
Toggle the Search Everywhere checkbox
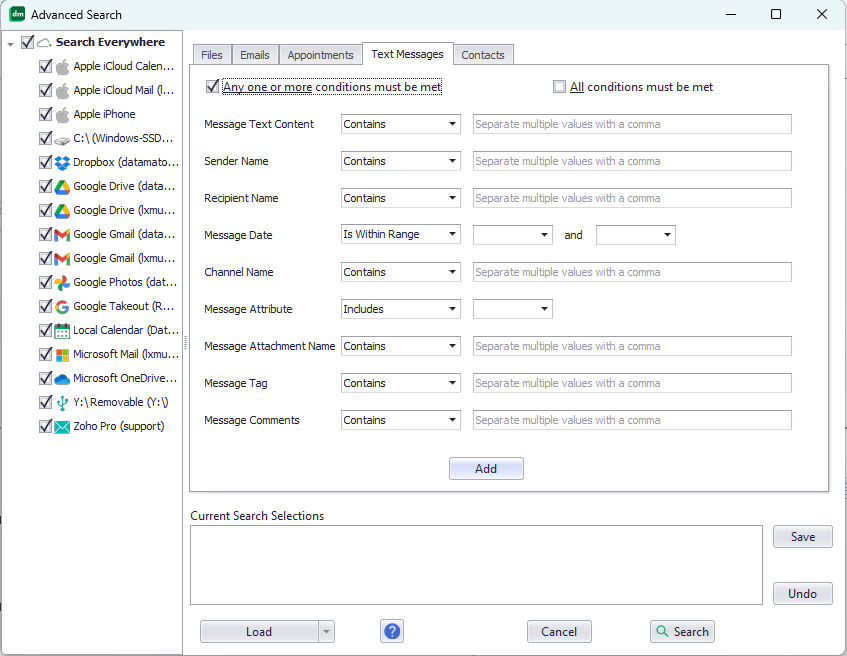pos(27,42)
